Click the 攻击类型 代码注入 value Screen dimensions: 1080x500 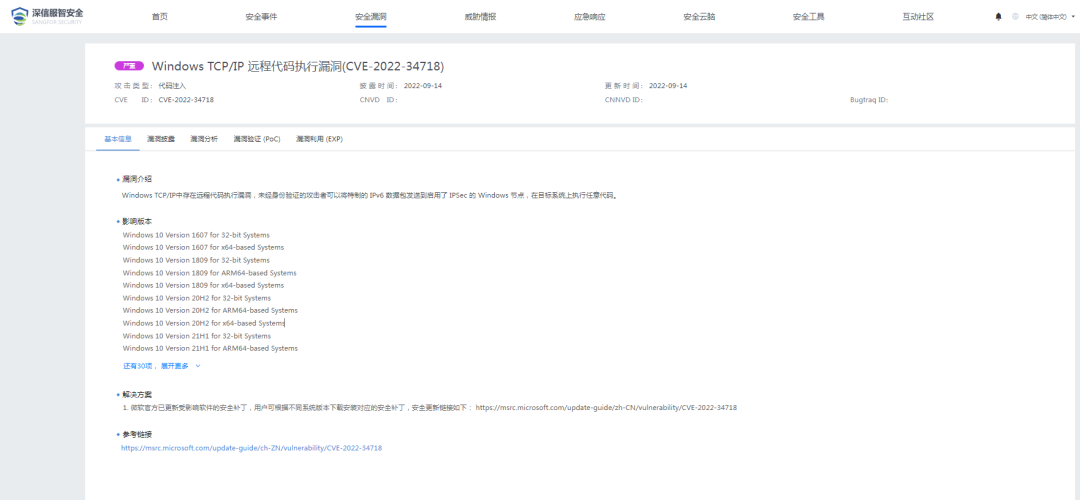[172, 86]
